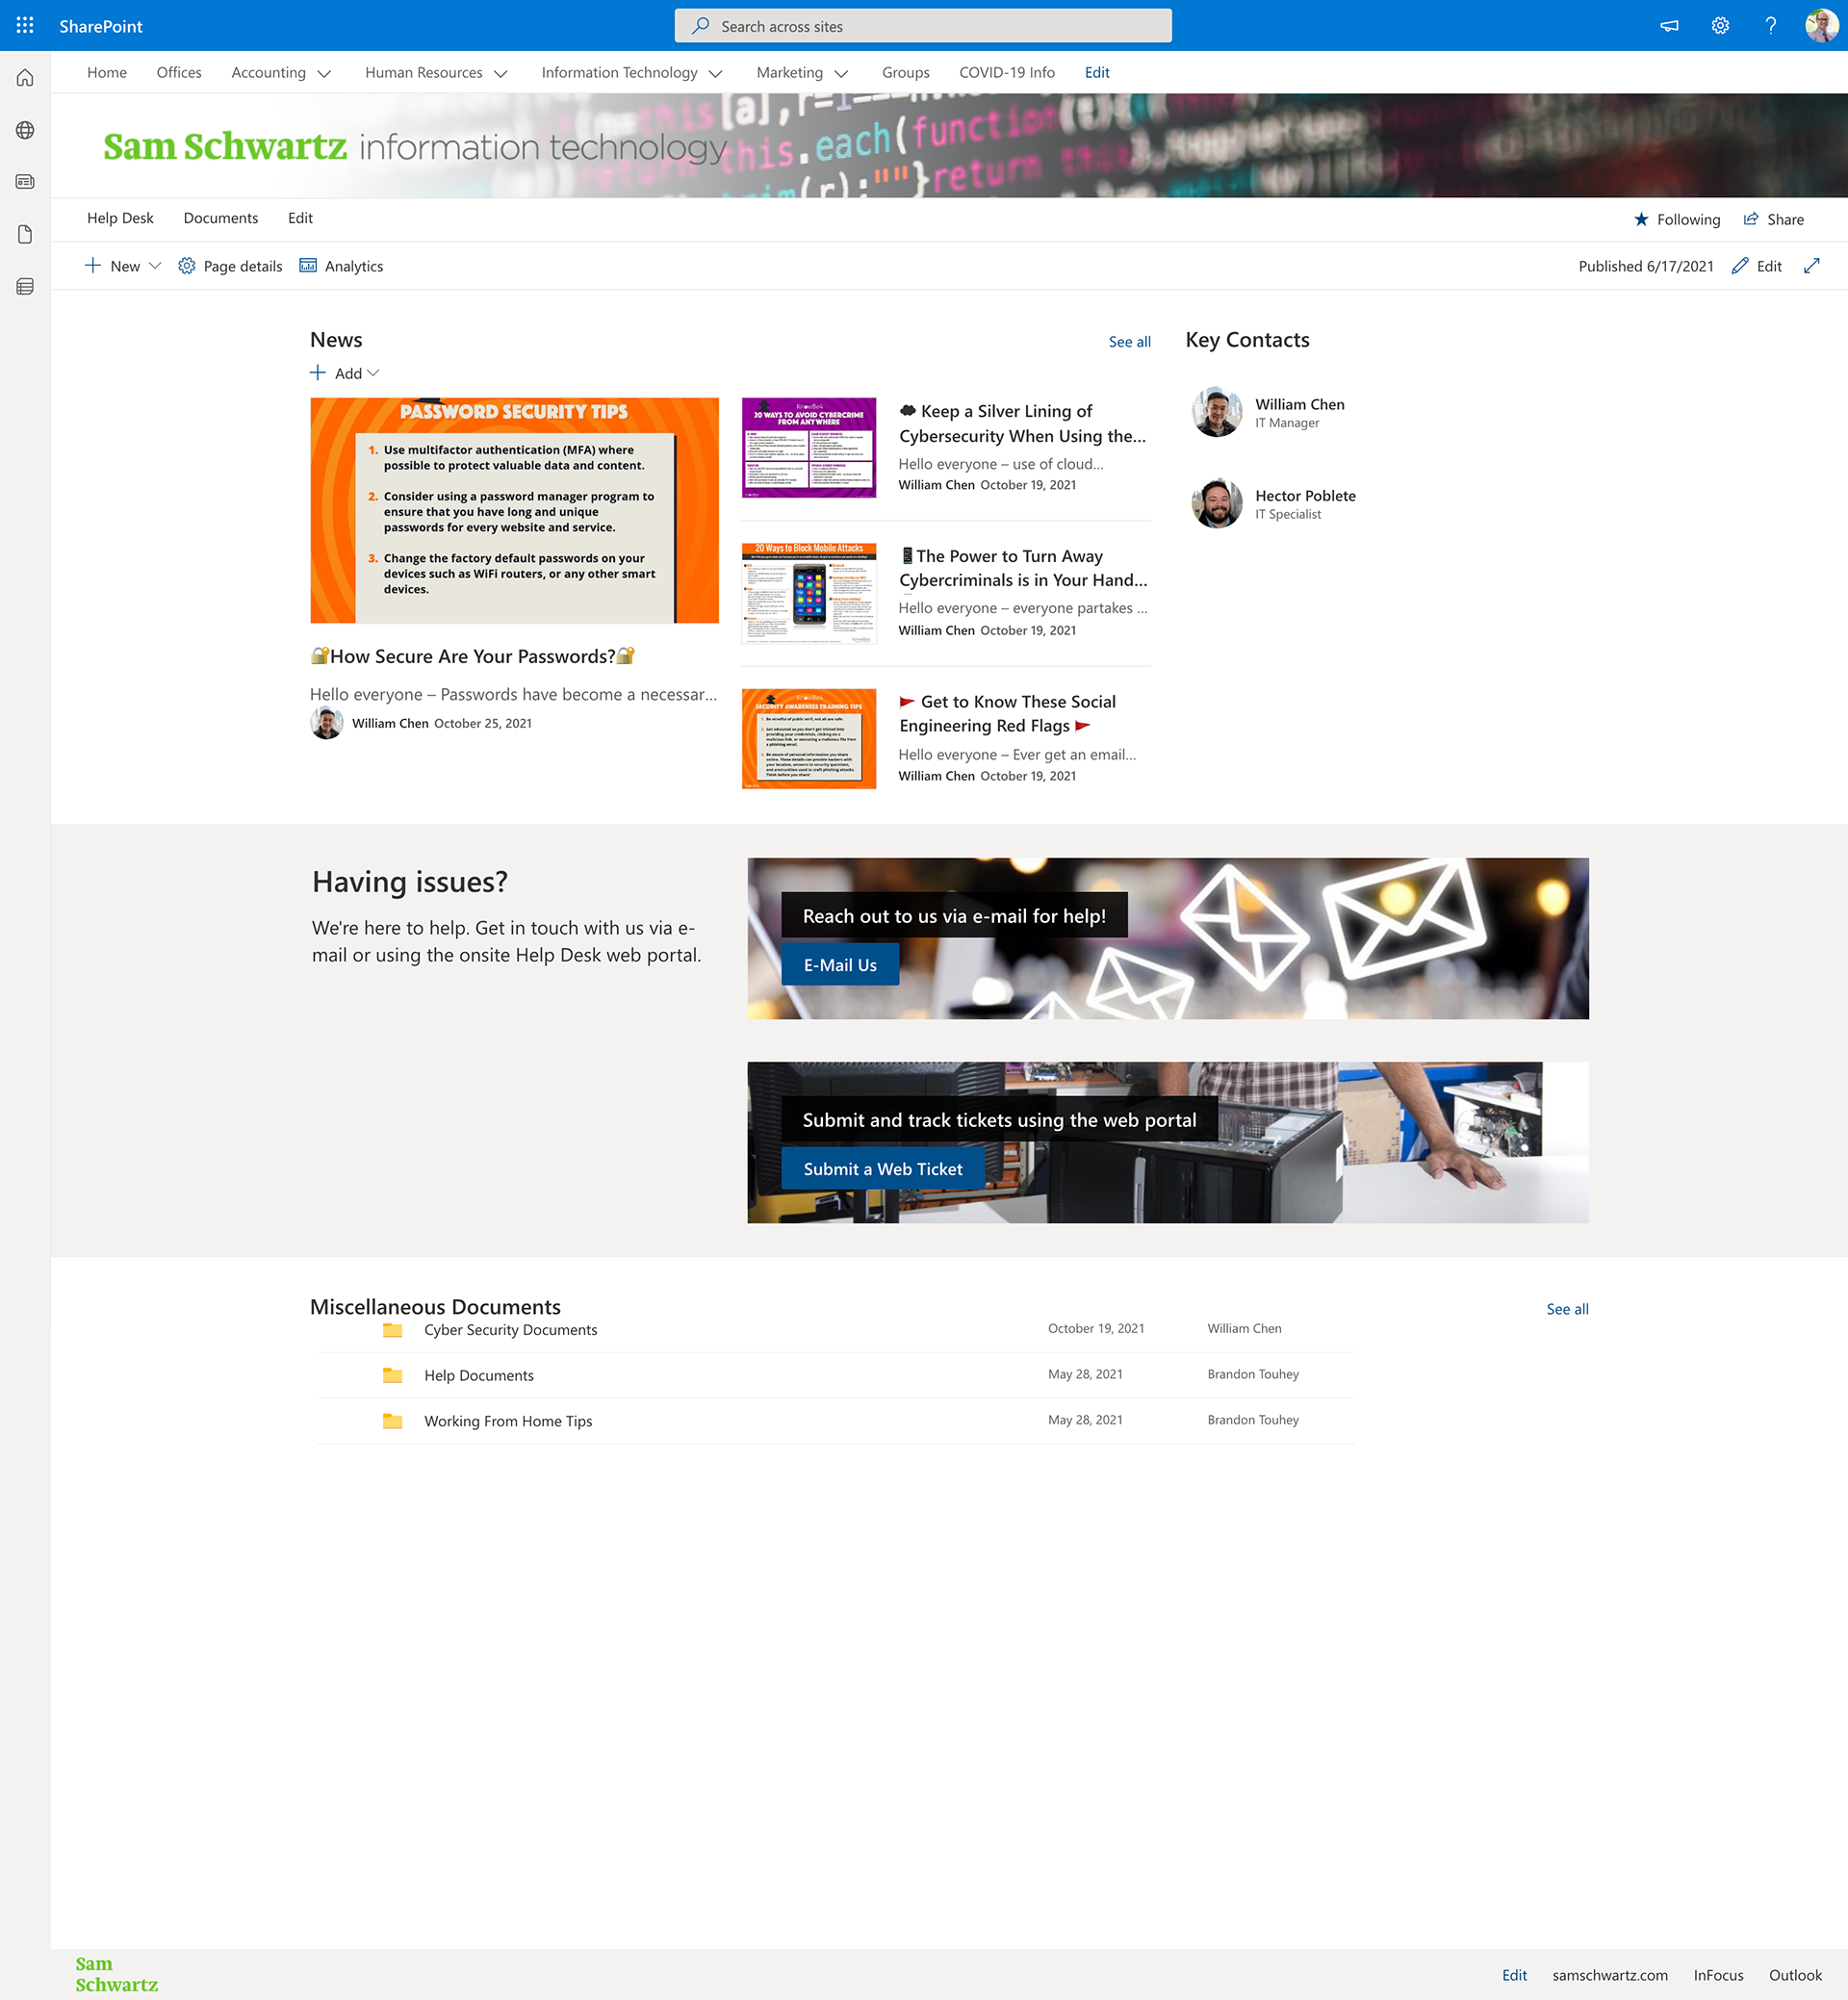Open samschwartz.com footer link

(x=1609, y=1975)
